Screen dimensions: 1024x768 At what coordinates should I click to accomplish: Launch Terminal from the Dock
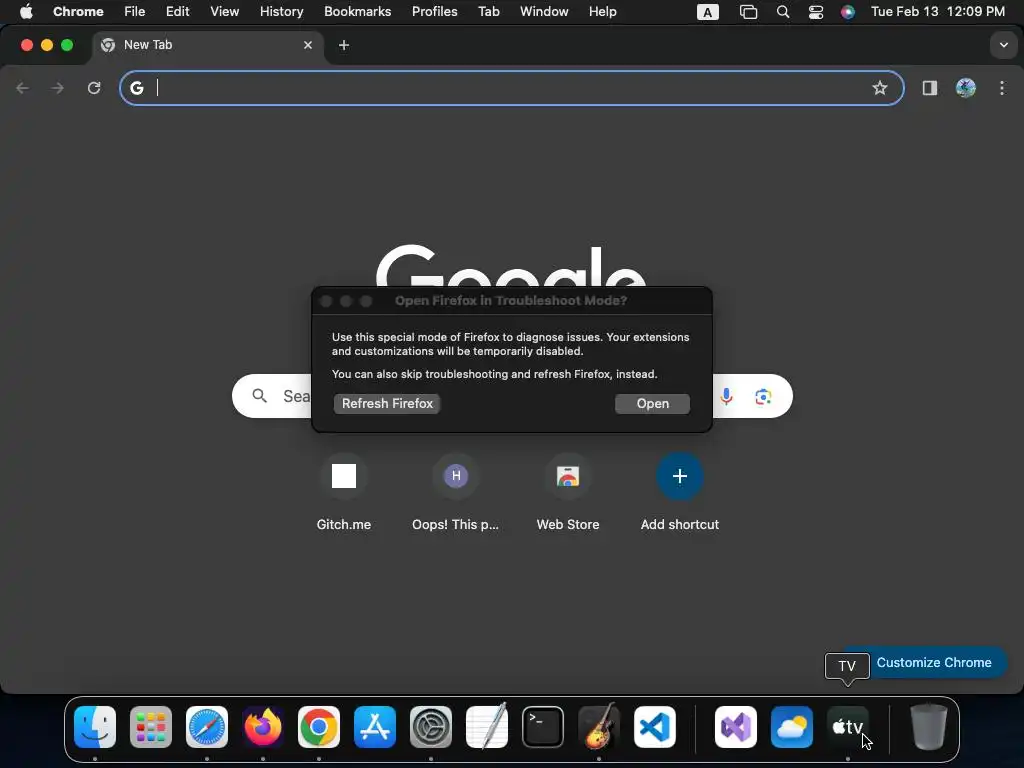click(x=543, y=727)
